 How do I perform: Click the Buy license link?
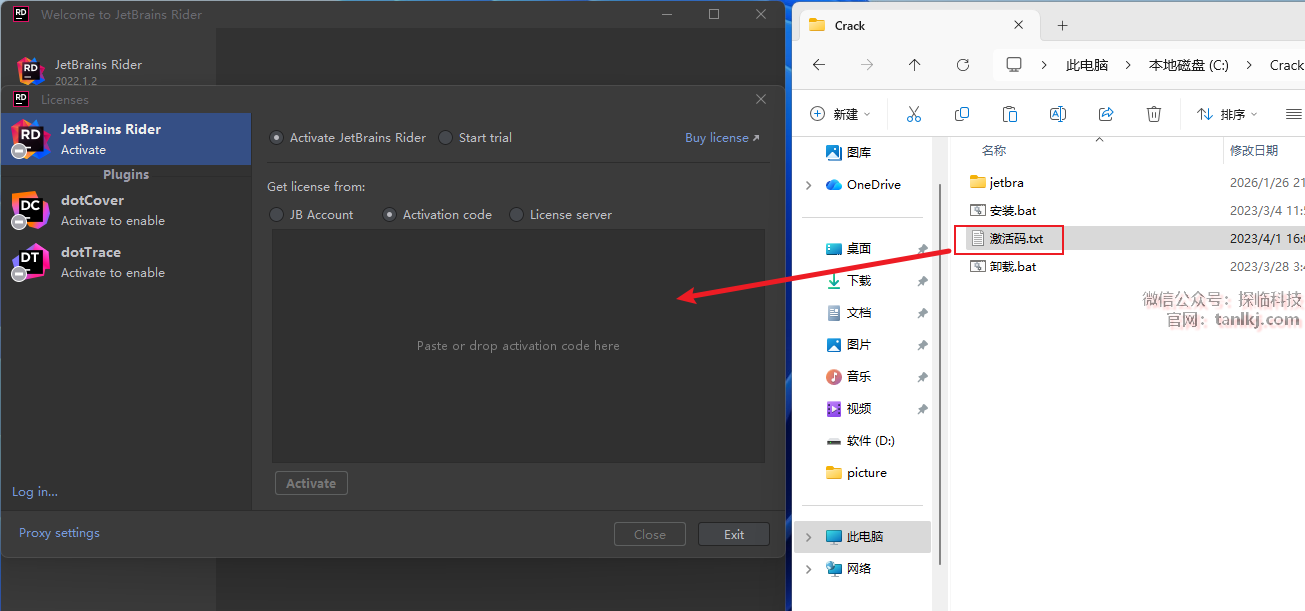coord(721,138)
